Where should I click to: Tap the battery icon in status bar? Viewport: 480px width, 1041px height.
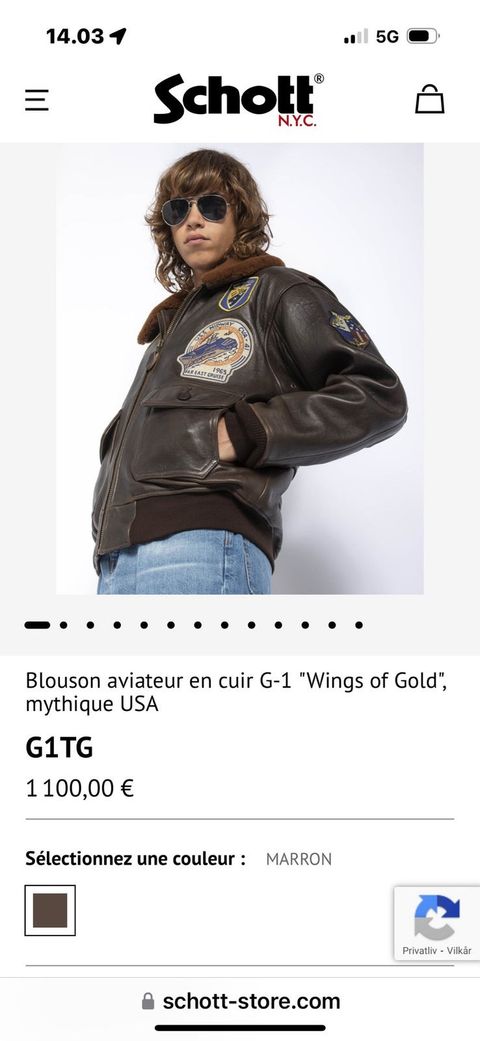(422, 36)
